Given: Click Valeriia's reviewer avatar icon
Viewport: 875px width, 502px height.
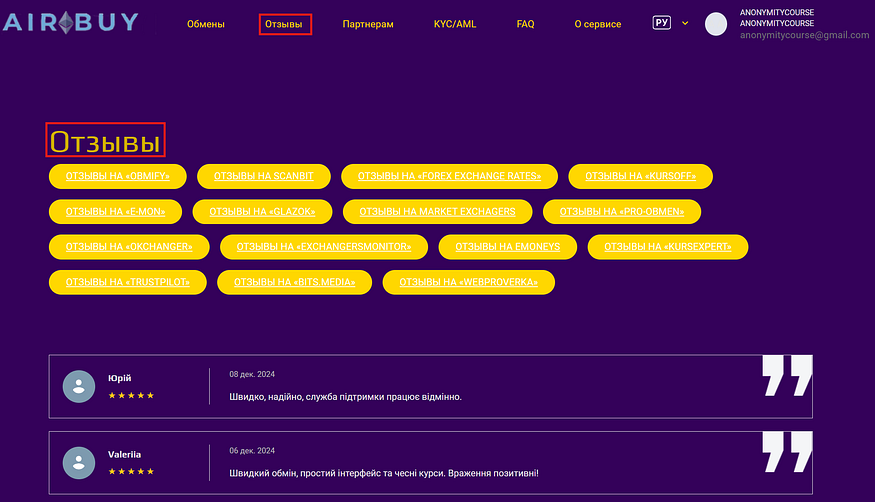Looking at the screenshot, I should point(79,462).
